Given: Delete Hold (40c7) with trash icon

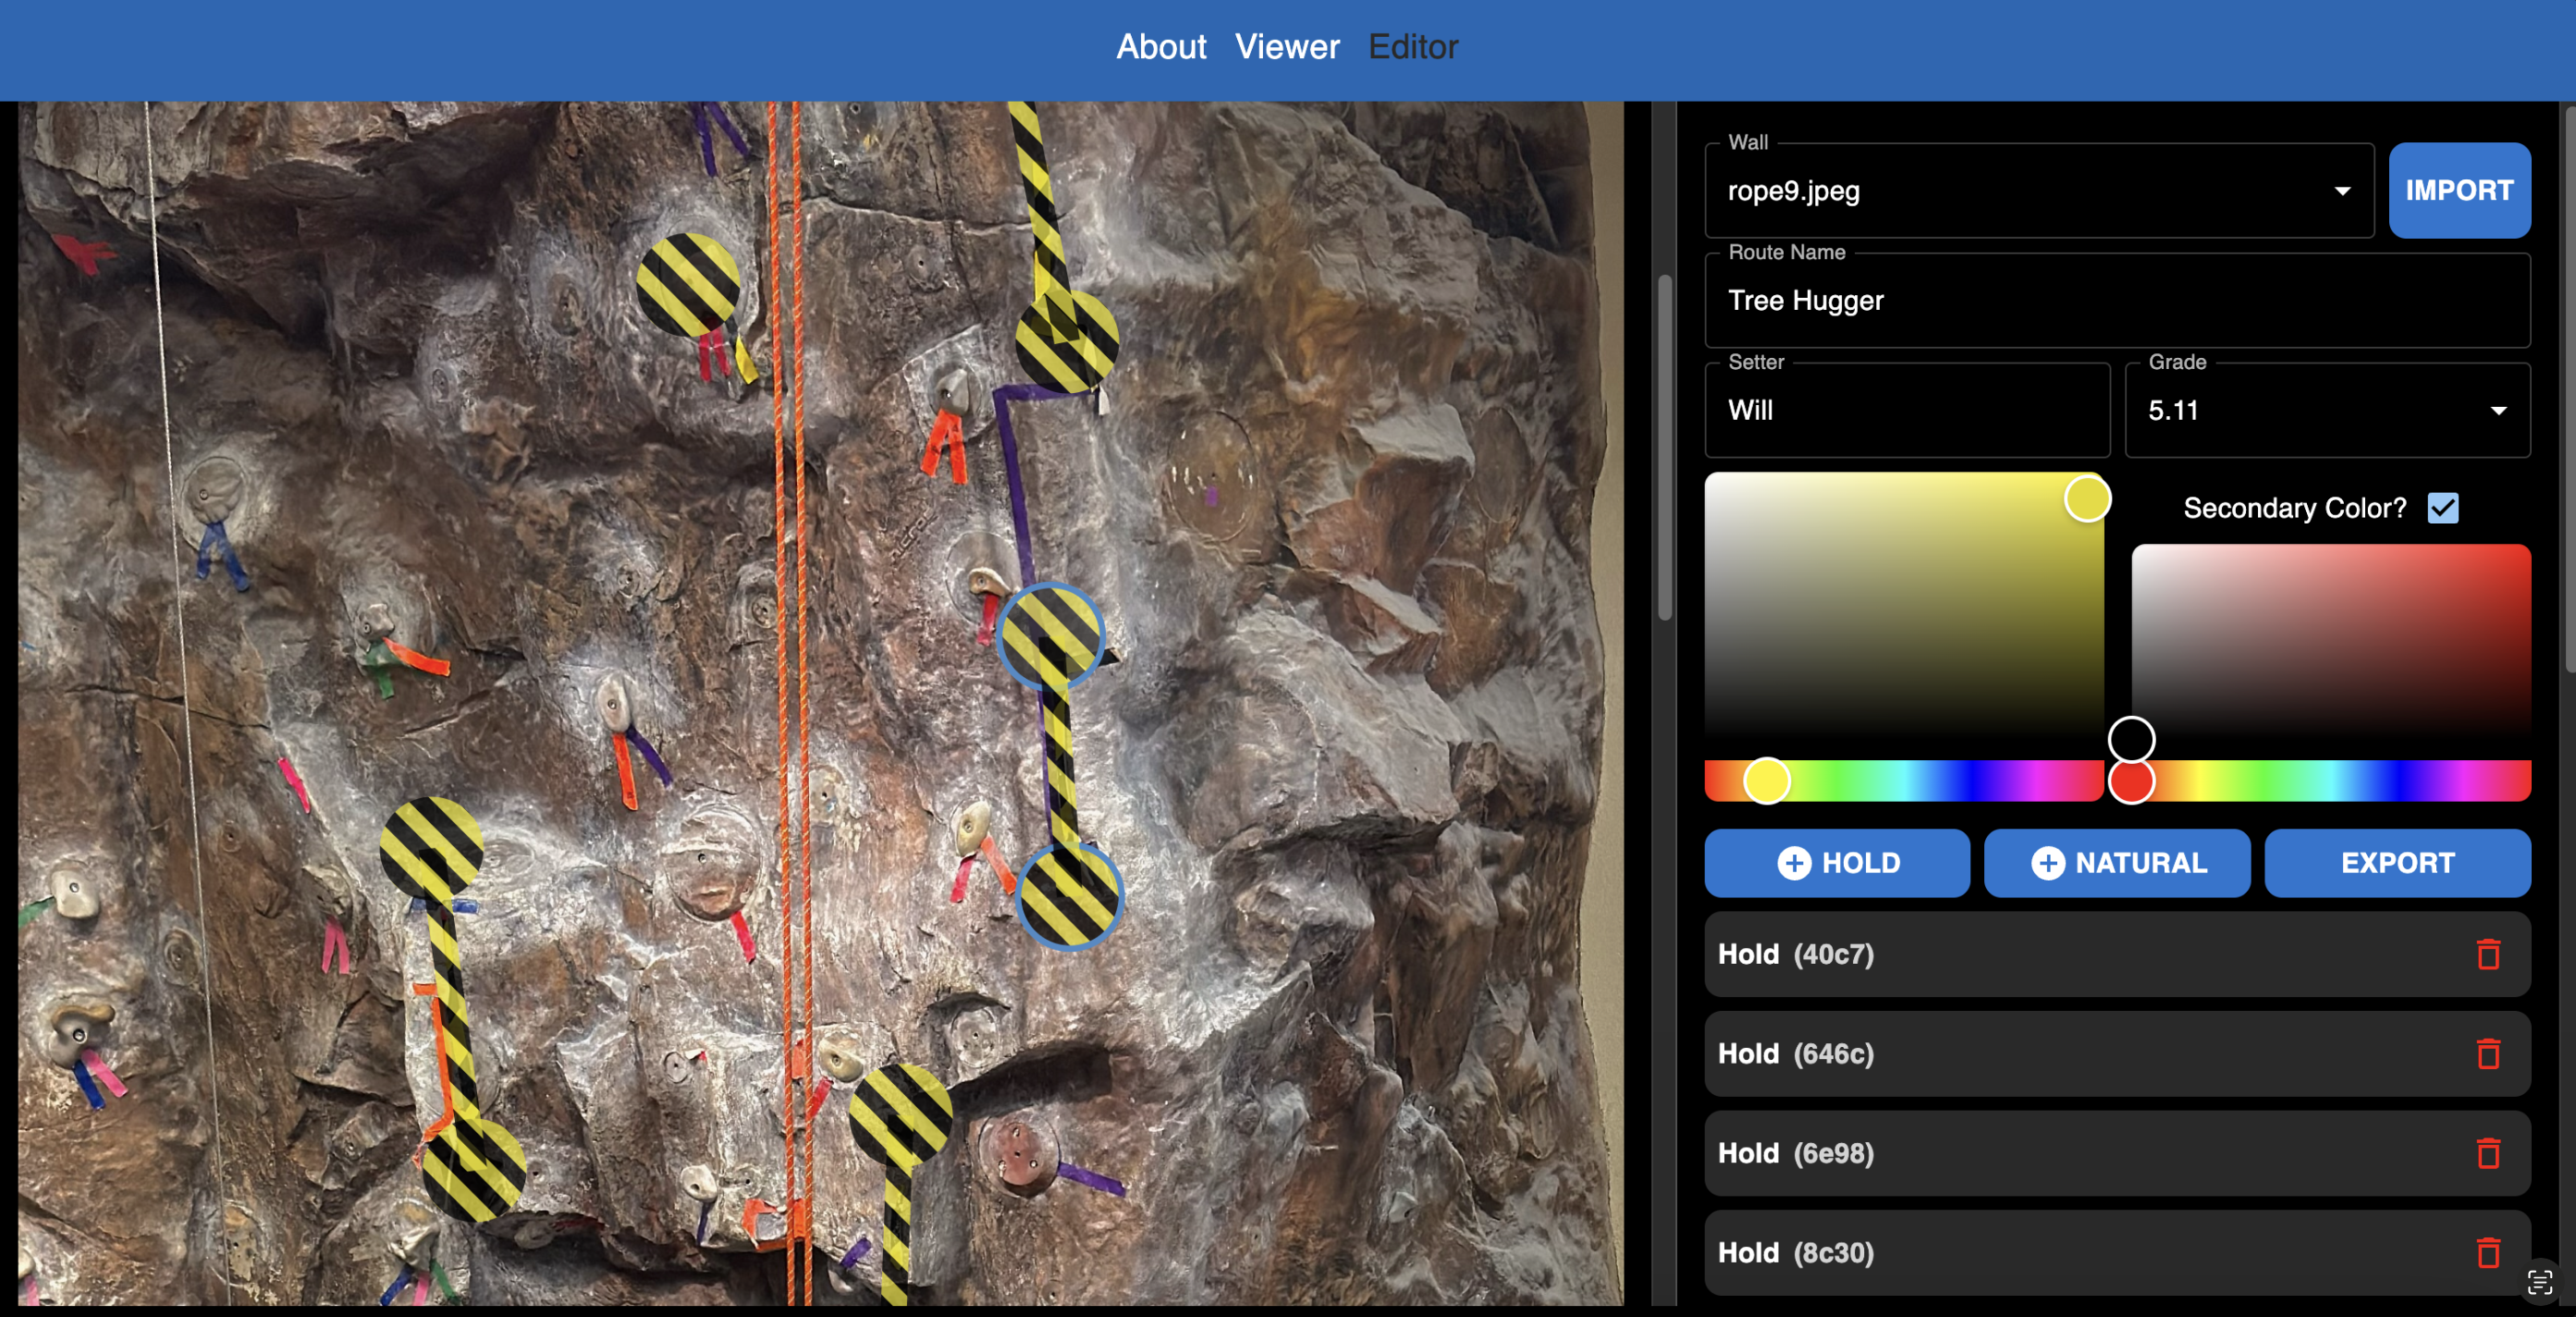Looking at the screenshot, I should pos(2488,954).
